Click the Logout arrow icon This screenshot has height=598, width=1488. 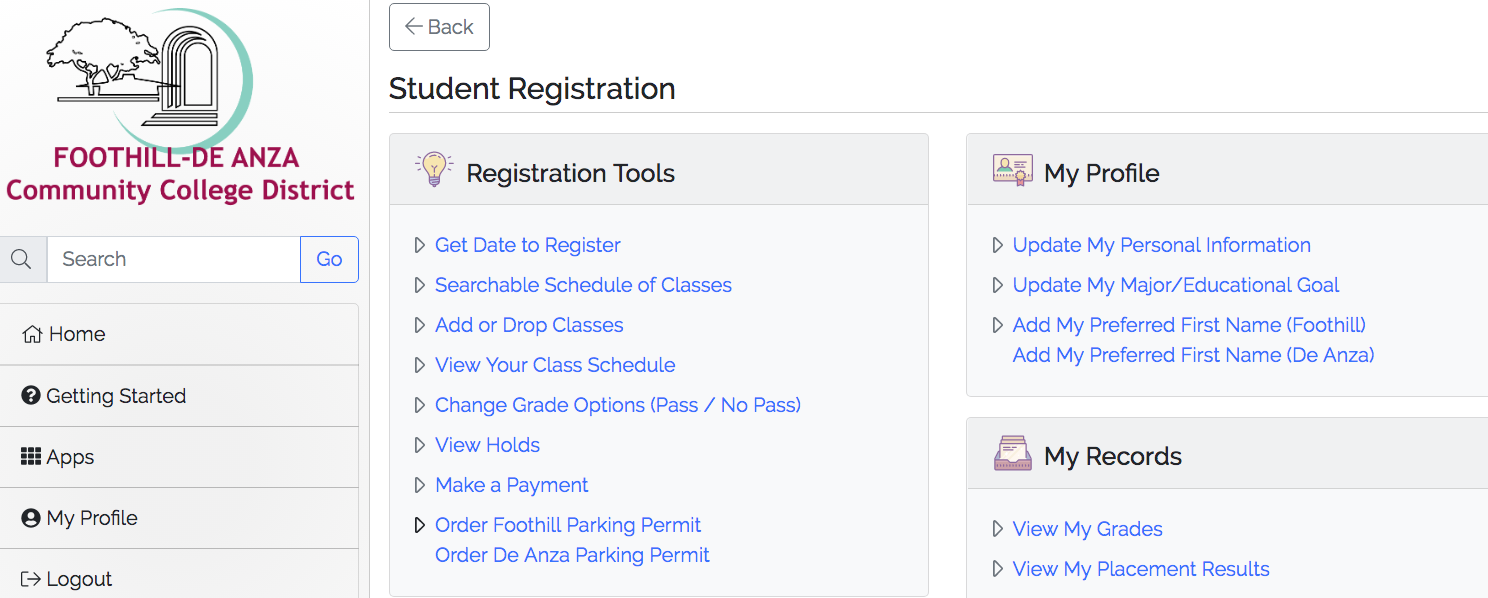click(x=28, y=578)
